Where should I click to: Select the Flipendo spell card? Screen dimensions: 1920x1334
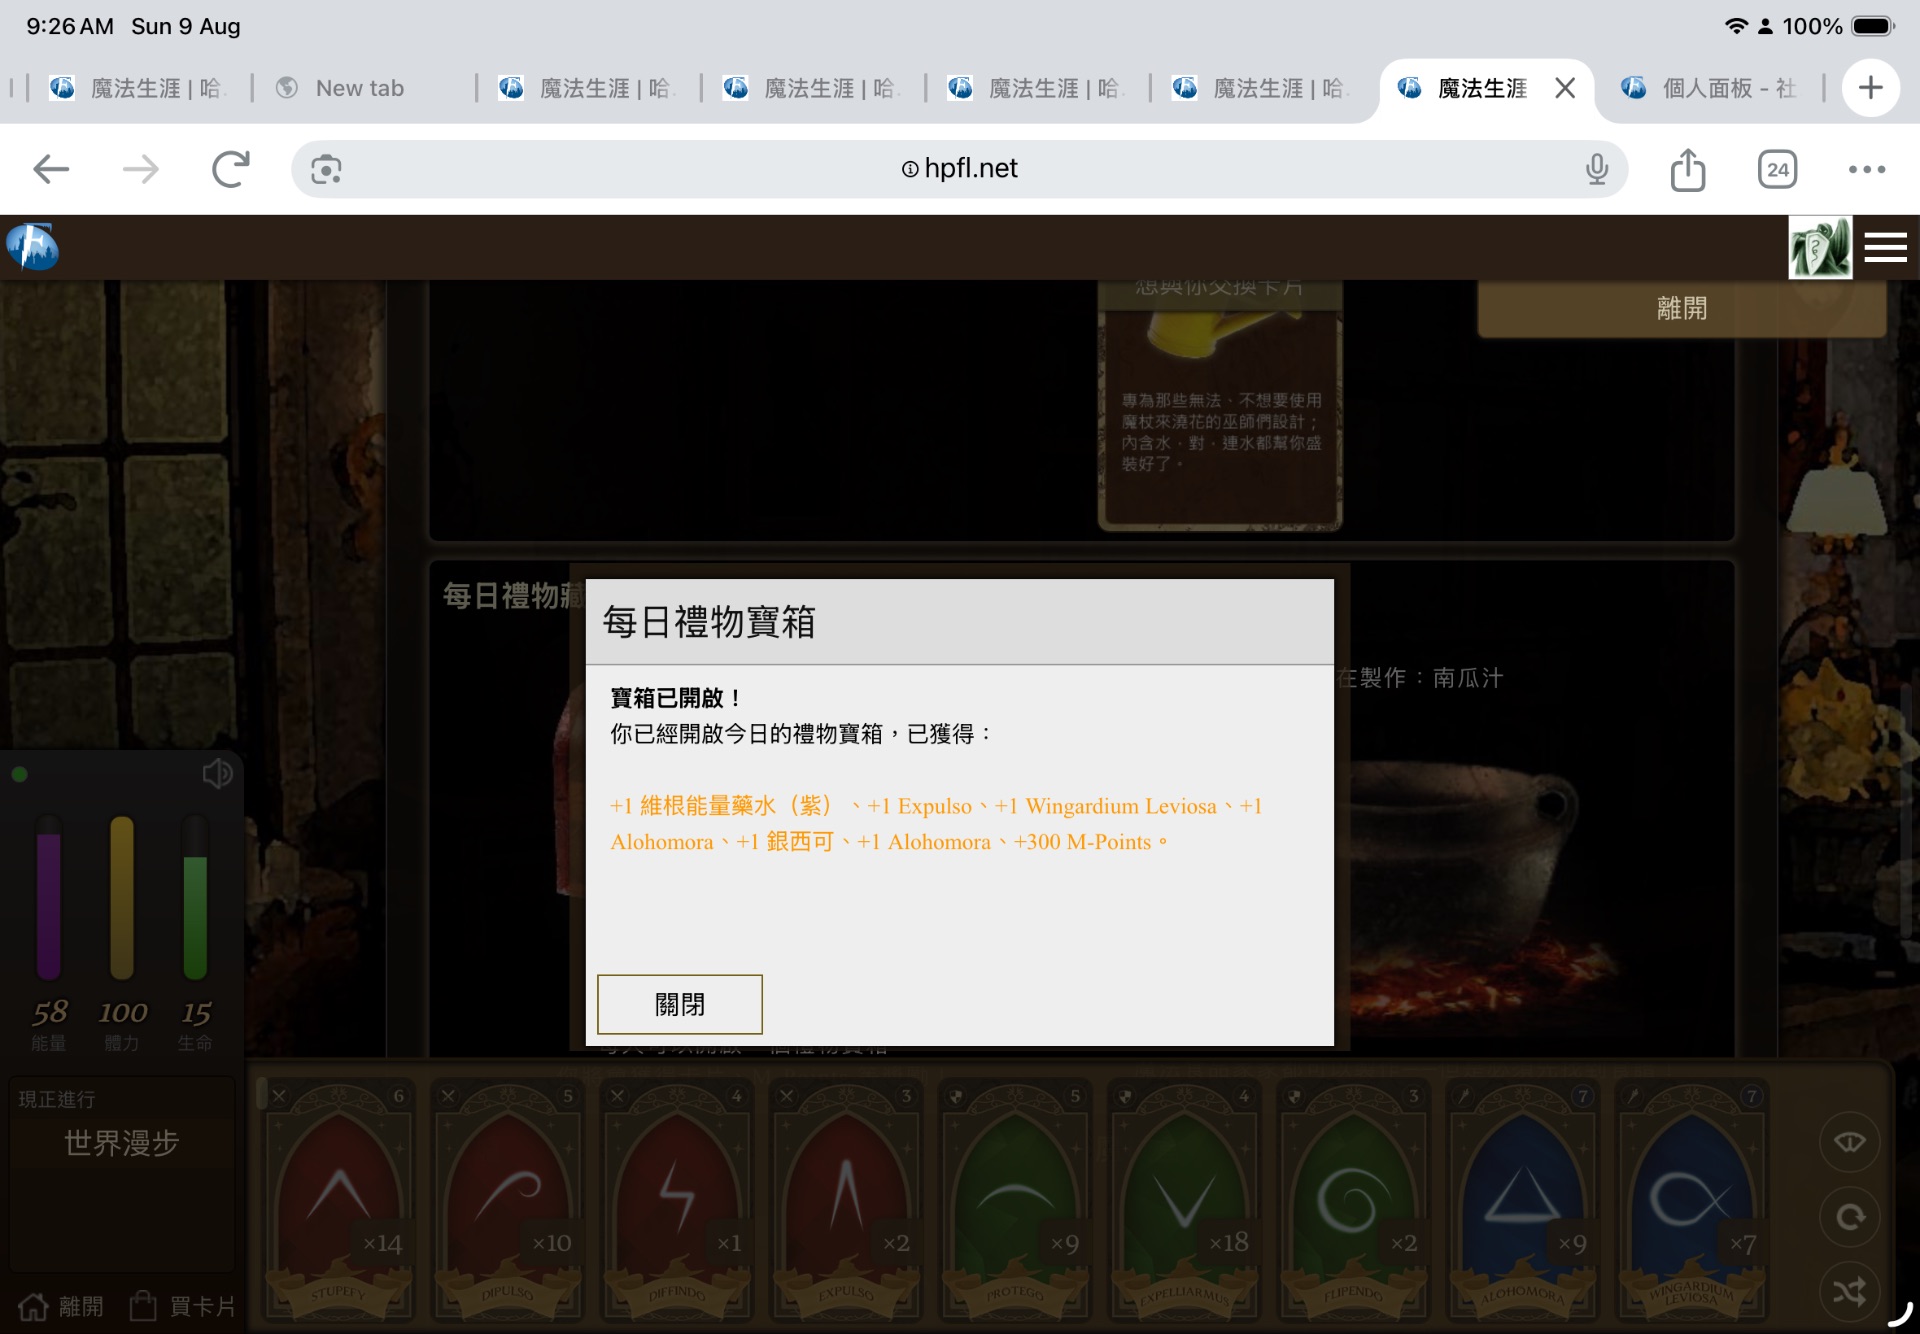[x=1353, y=1201]
